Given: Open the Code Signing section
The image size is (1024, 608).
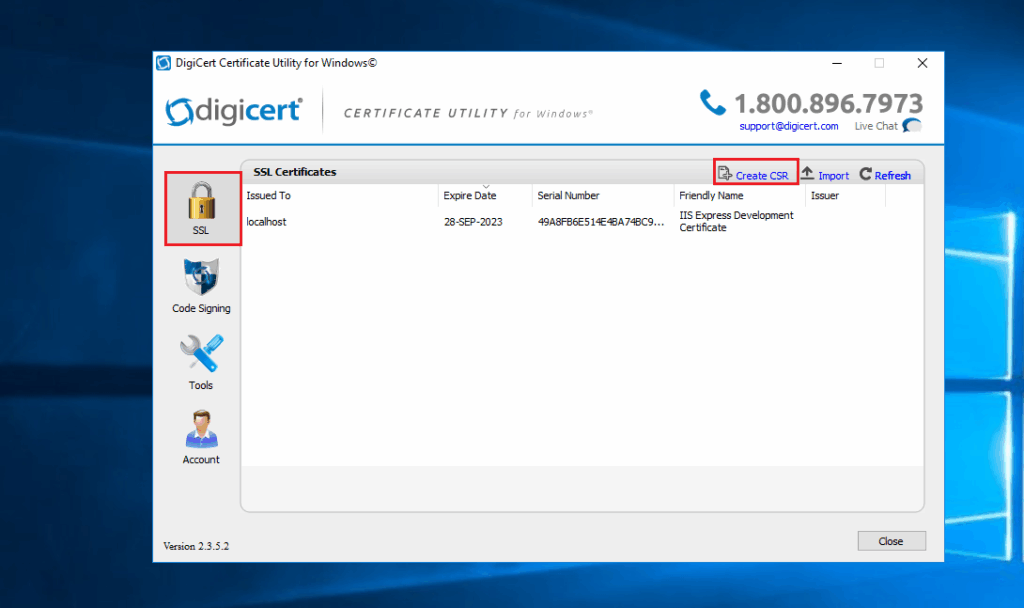Looking at the screenshot, I should tap(201, 286).
